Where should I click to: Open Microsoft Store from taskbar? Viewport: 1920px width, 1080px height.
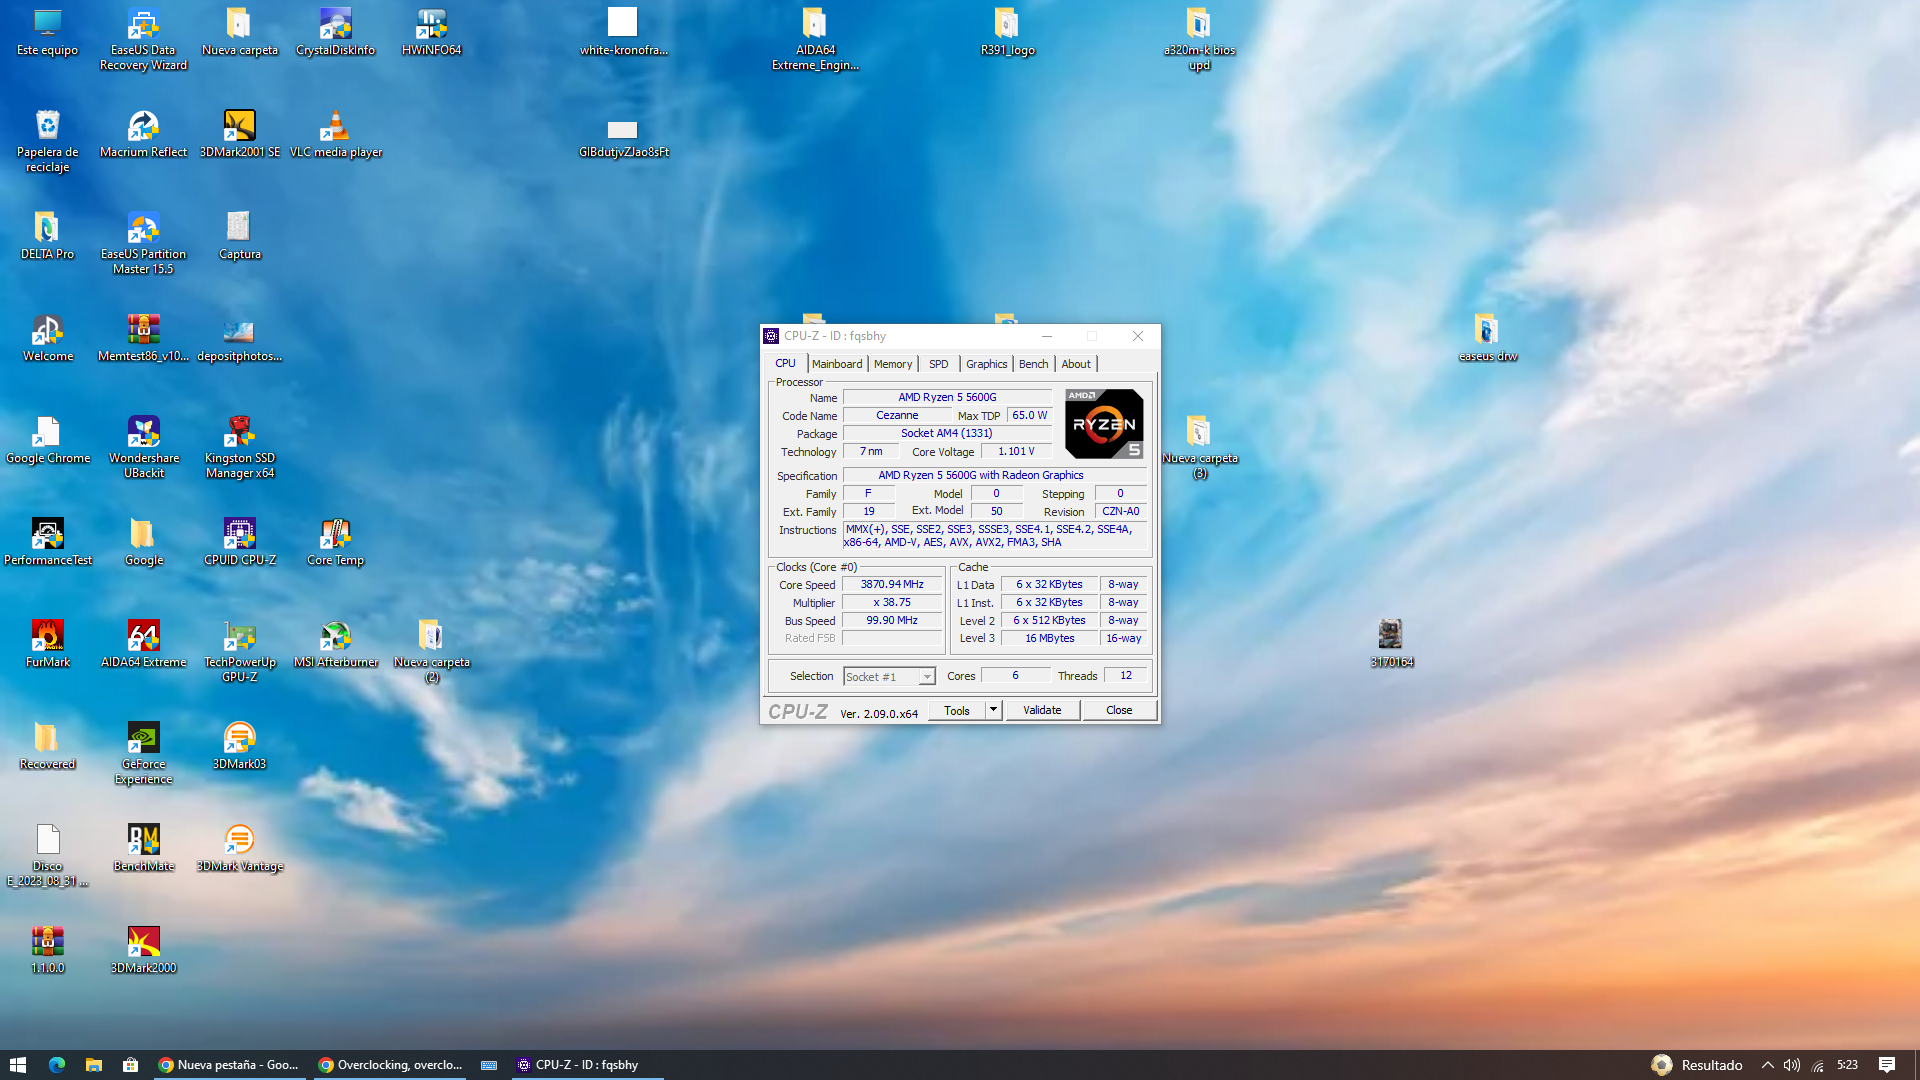coord(130,1065)
